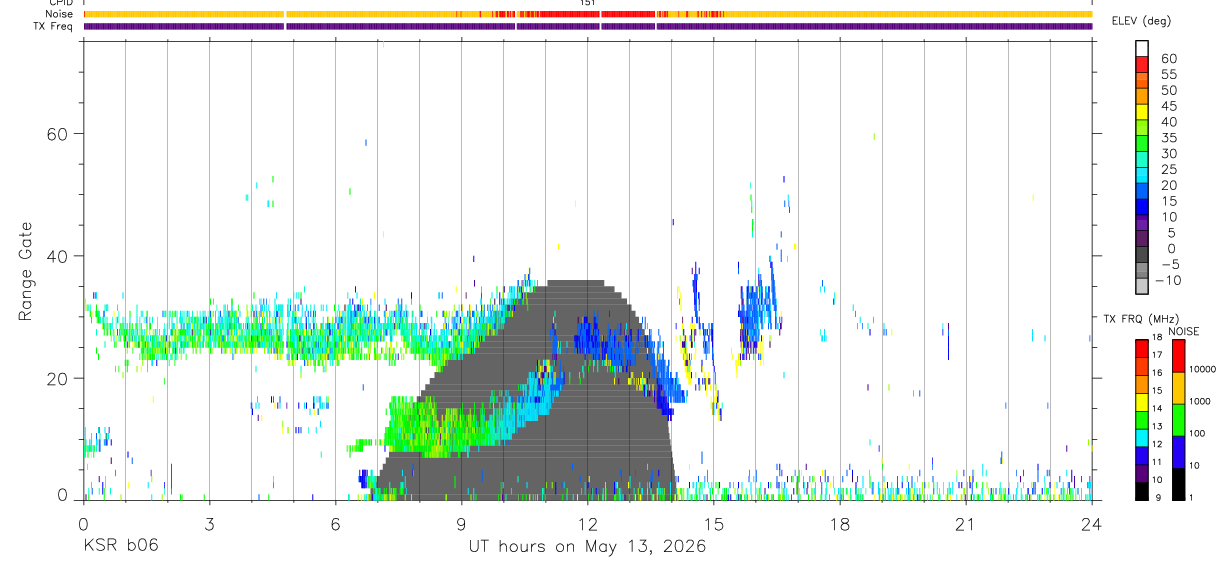Viewport: 1228px width, 567px height.
Task: Click the x-axis tick label '6'
Action: click(x=335, y=524)
